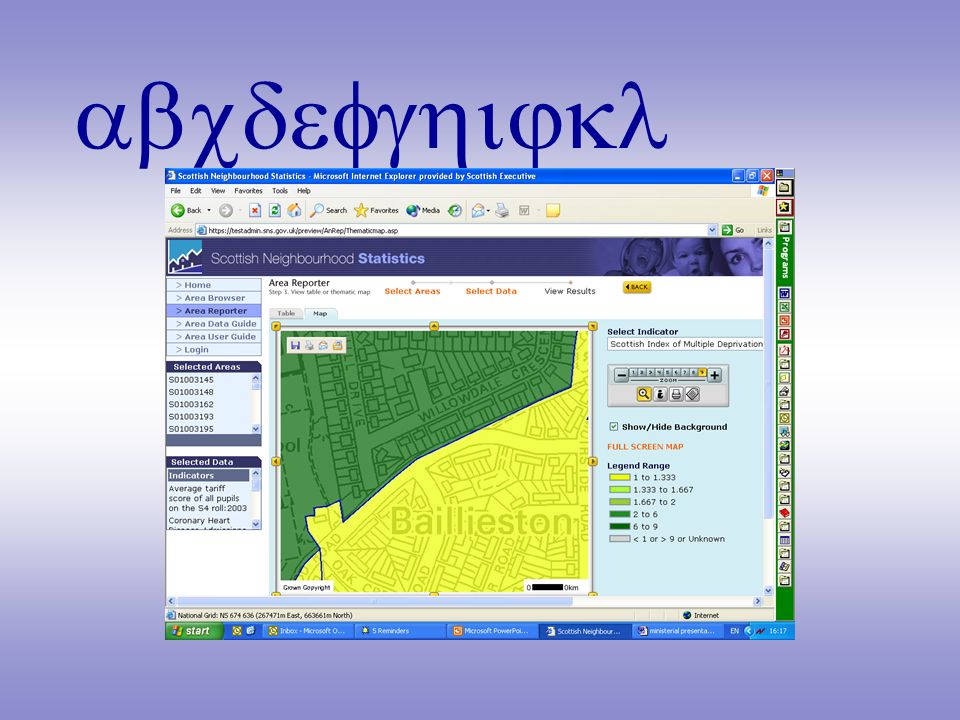Click the red Stop loading icon

(255, 211)
